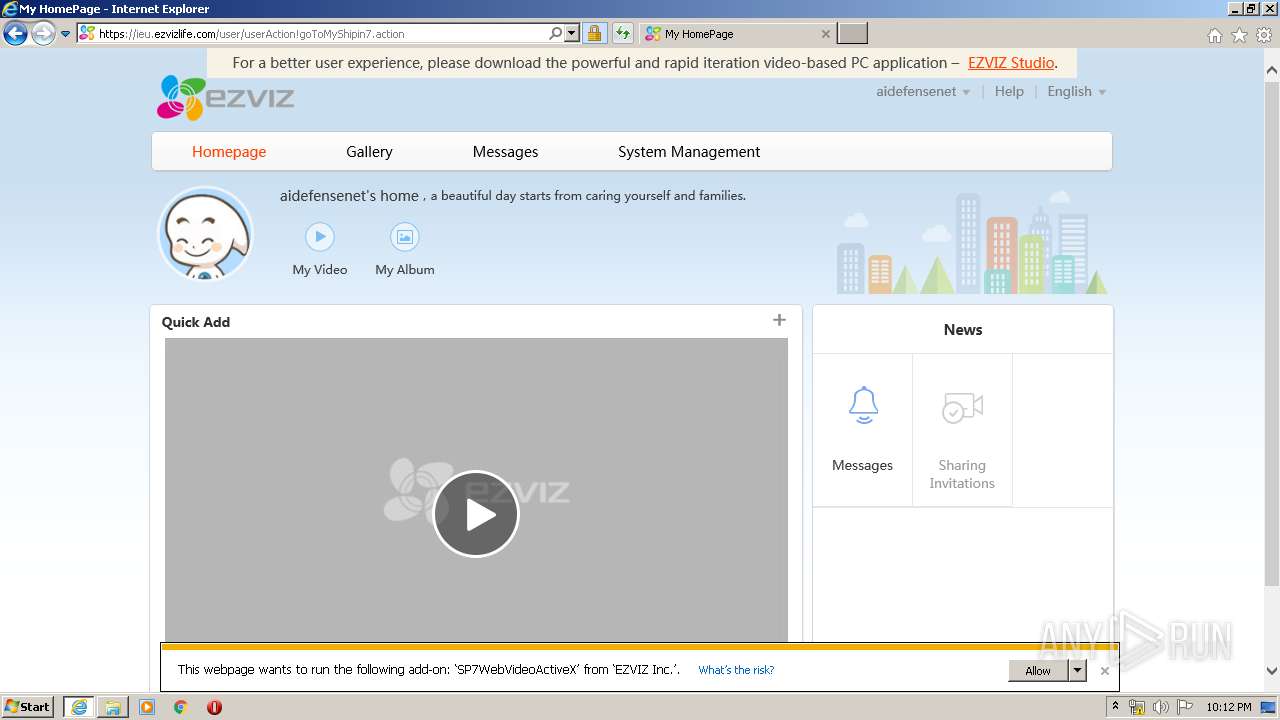Open Chrome taskbar icon
Viewport: 1280px width, 720px height.
[x=180, y=707]
